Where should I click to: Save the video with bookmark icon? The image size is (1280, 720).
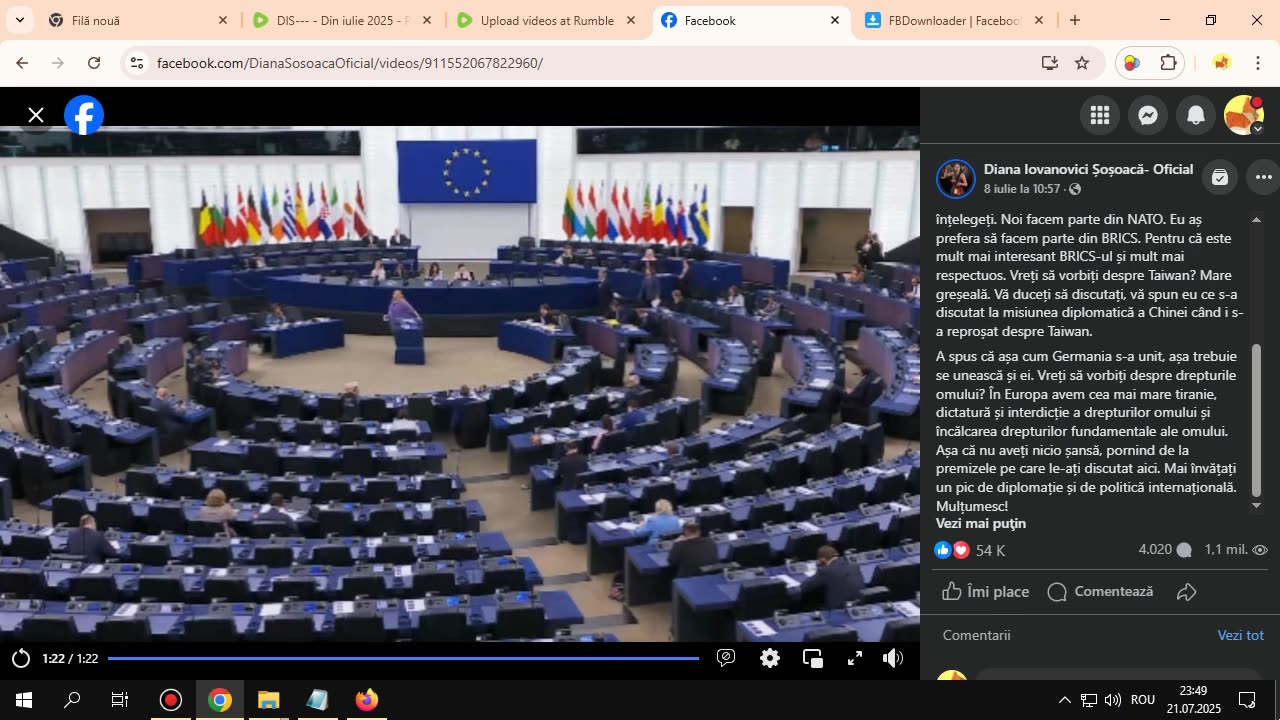(x=1219, y=177)
